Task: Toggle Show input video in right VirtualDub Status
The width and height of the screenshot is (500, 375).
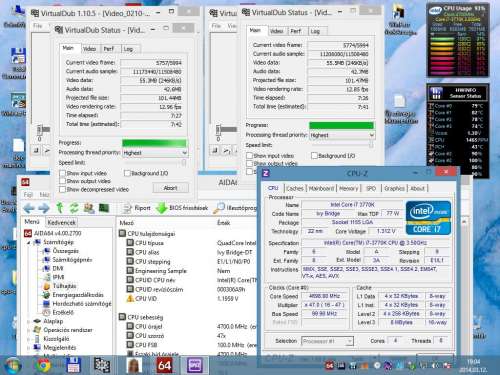Action: pos(249,156)
